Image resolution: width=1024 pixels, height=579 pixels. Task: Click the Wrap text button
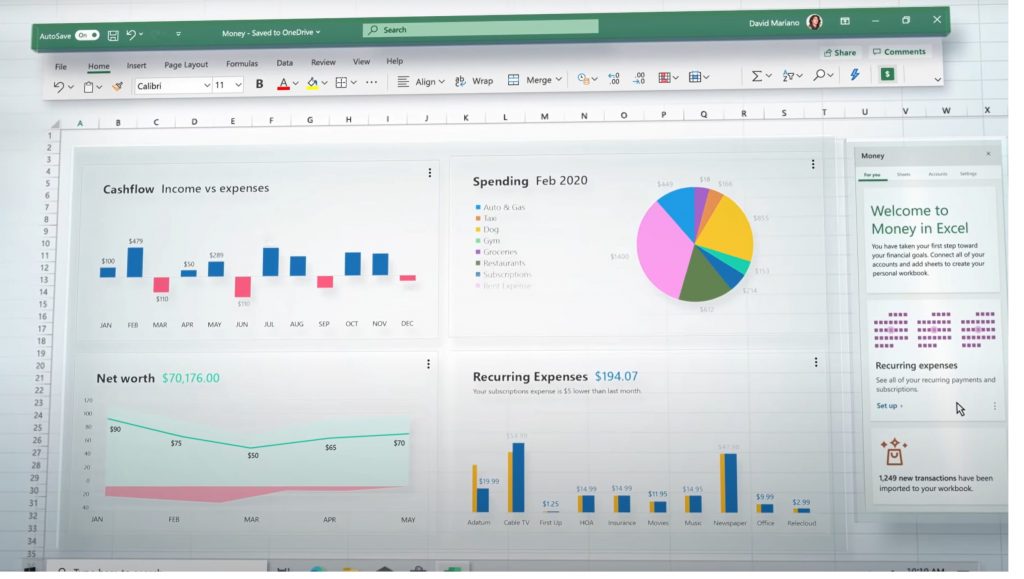click(474, 81)
